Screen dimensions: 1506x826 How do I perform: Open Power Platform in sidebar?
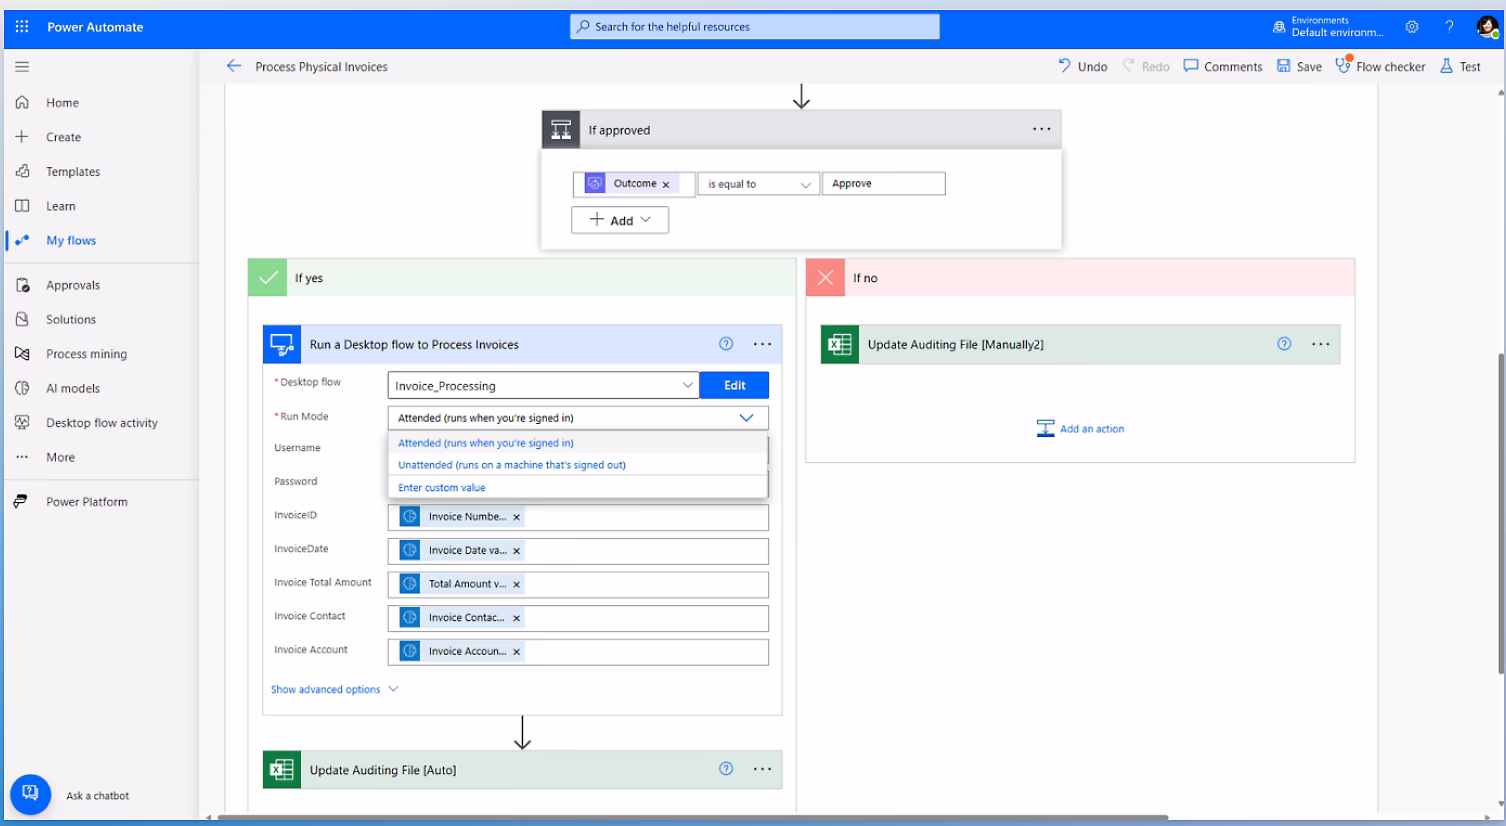pyautogui.click(x=86, y=502)
